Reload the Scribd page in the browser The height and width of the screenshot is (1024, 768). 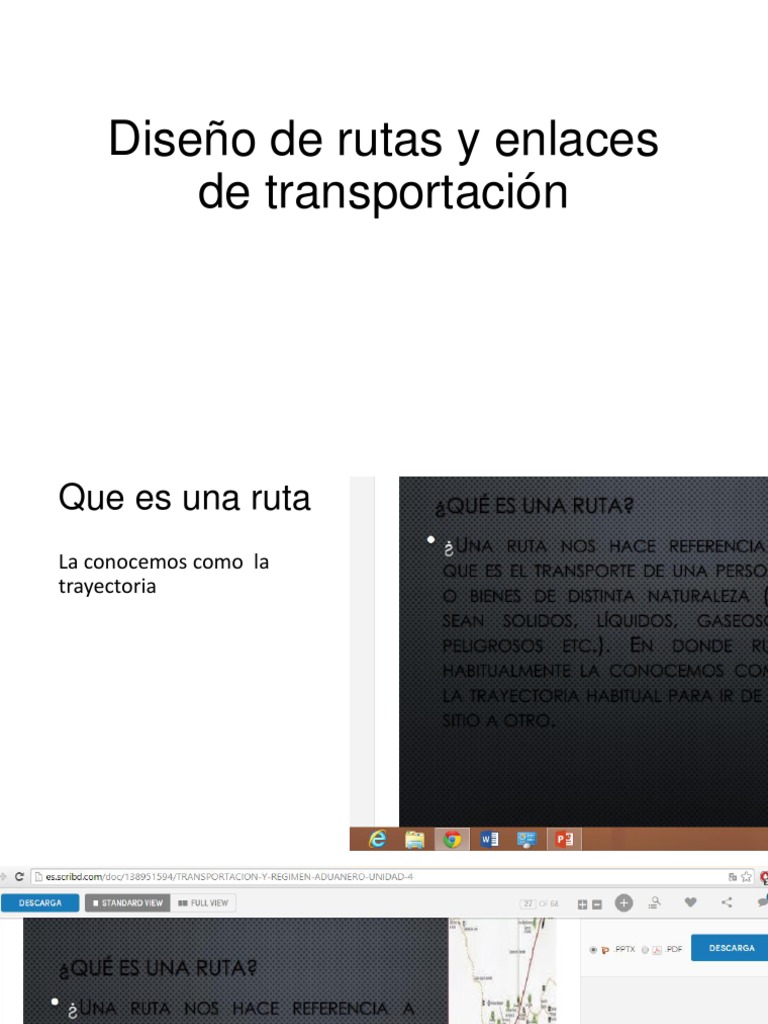[x=18, y=876]
